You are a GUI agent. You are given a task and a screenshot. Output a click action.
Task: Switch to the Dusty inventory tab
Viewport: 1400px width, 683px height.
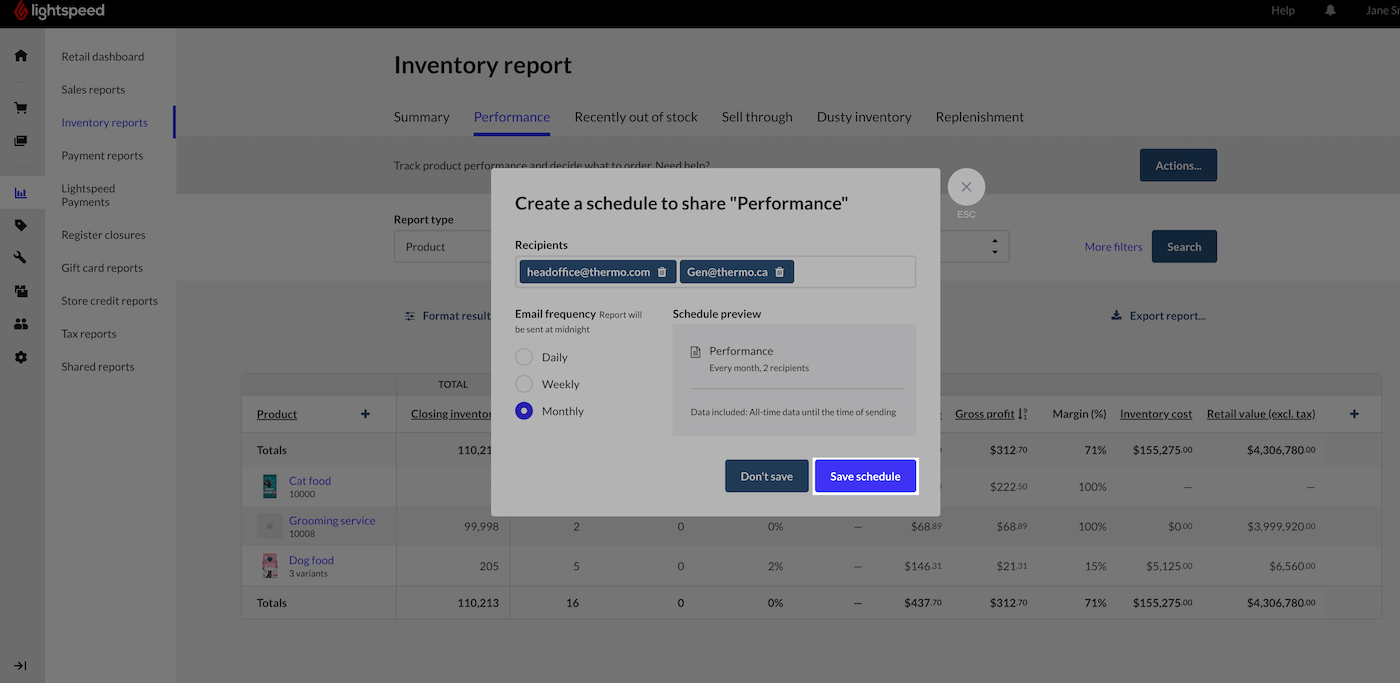pyautogui.click(x=864, y=117)
